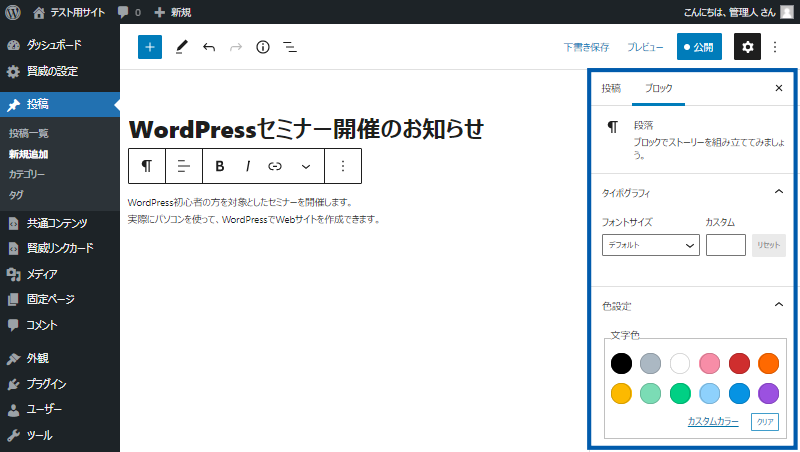Go to カテゴリー submenu

click(27, 174)
